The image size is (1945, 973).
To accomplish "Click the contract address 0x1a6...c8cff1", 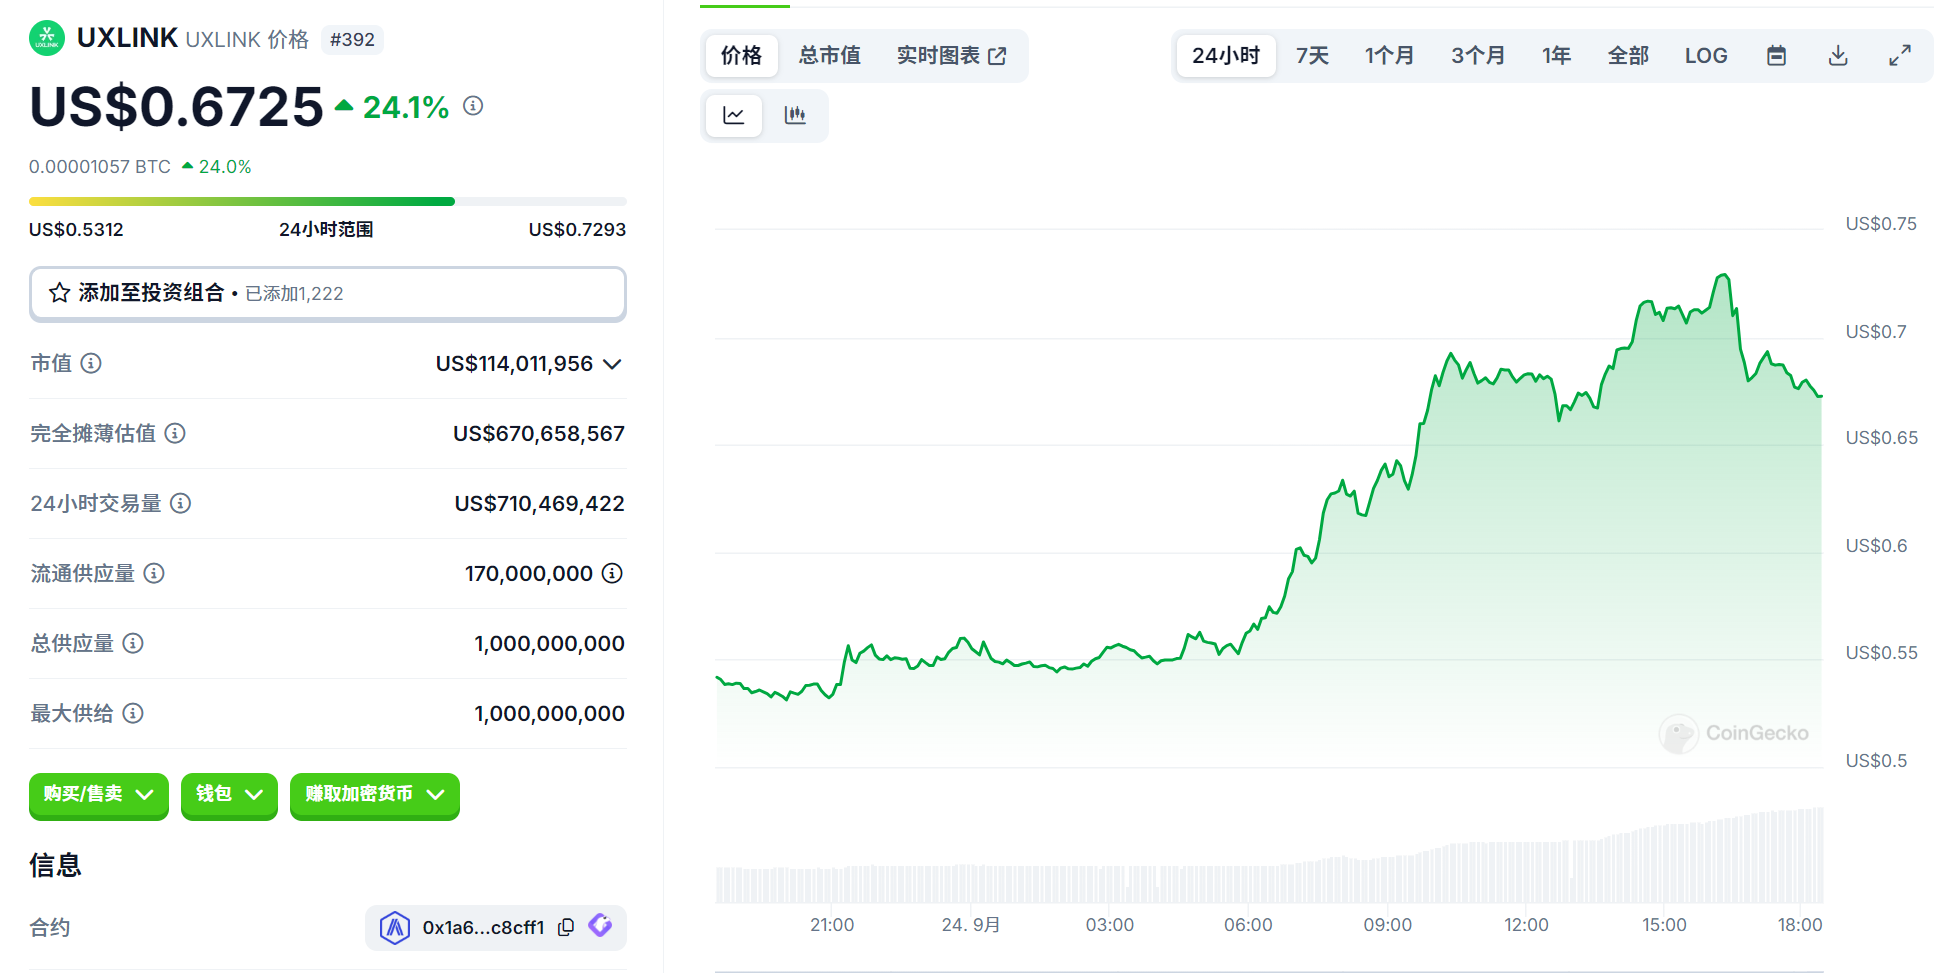I will [x=483, y=928].
